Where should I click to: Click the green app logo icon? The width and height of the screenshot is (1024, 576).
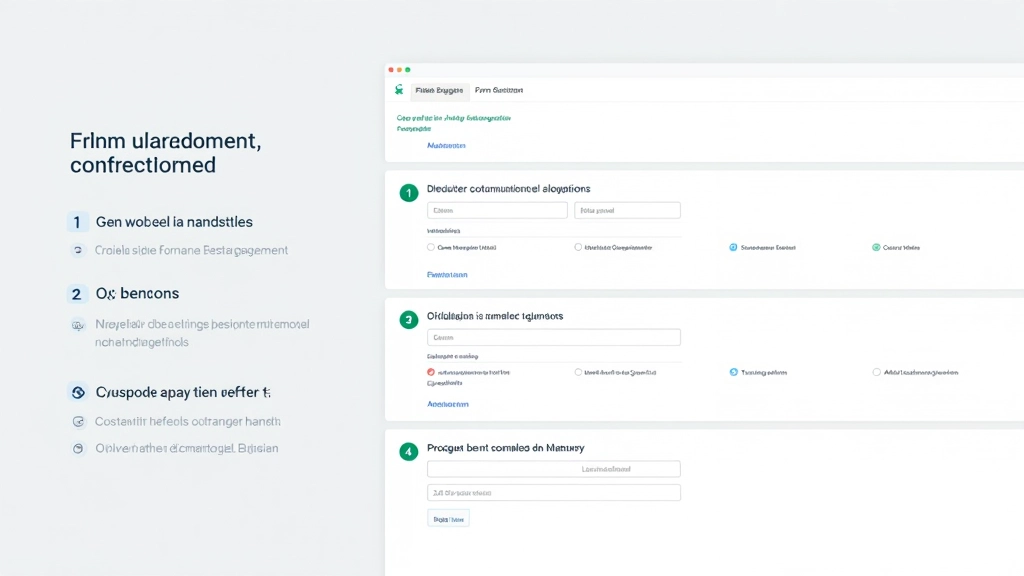pos(399,90)
